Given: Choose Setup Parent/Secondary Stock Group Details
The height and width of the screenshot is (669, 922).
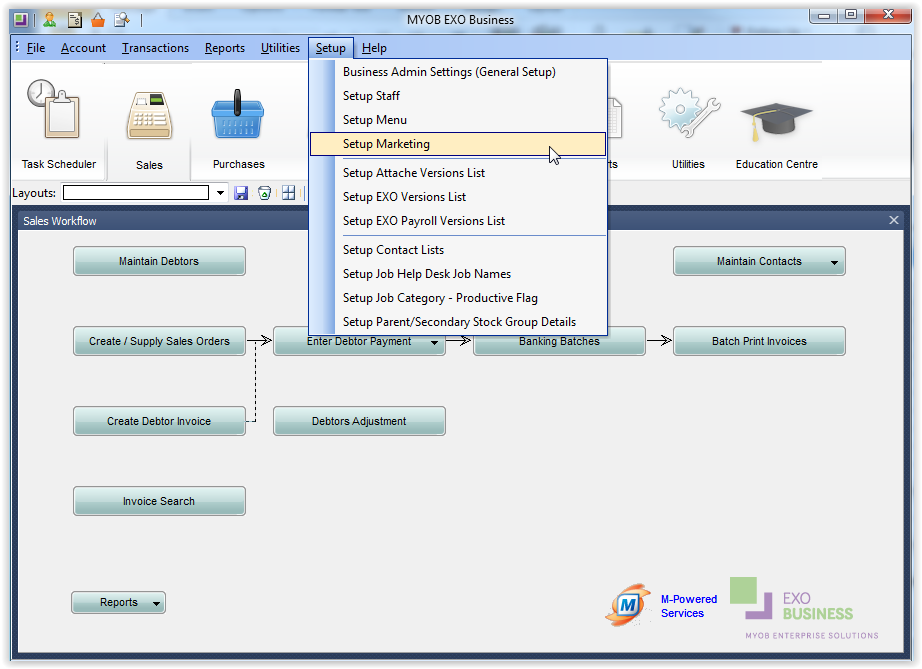Looking at the screenshot, I should pos(458,322).
